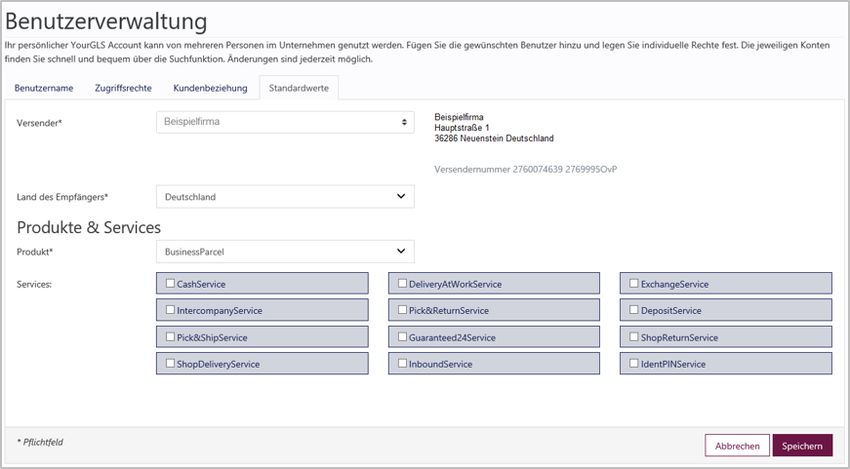This screenshot has width=850, height=469.
Task: Toggle the ShopReturnService checkbox
Action: click(634, 337)
